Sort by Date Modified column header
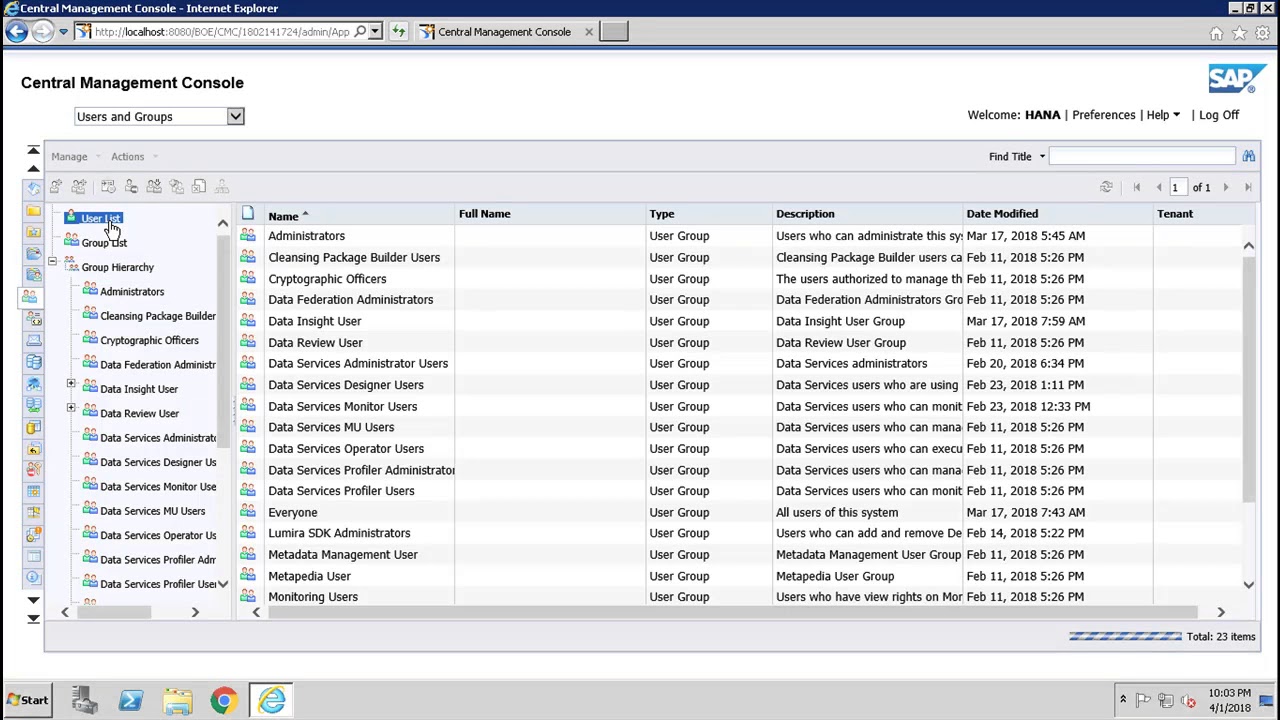 tap(1002, 214)
